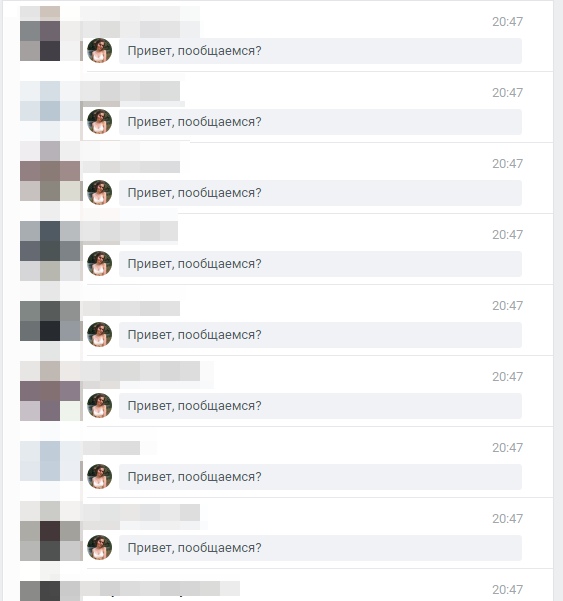Screen dimensions: 563x601
Task: Click the sender photo in the third message
Action: coord(100,192)
